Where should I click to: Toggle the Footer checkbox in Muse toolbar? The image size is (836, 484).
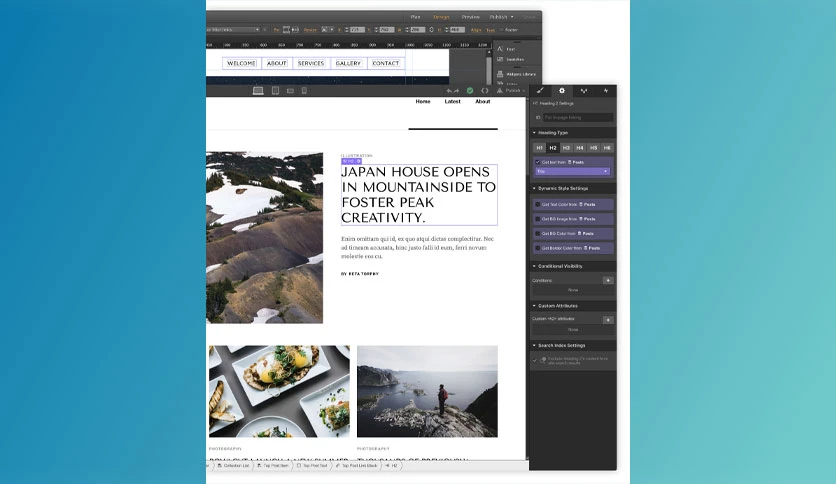pyautogui.click(x=500, y=30)
